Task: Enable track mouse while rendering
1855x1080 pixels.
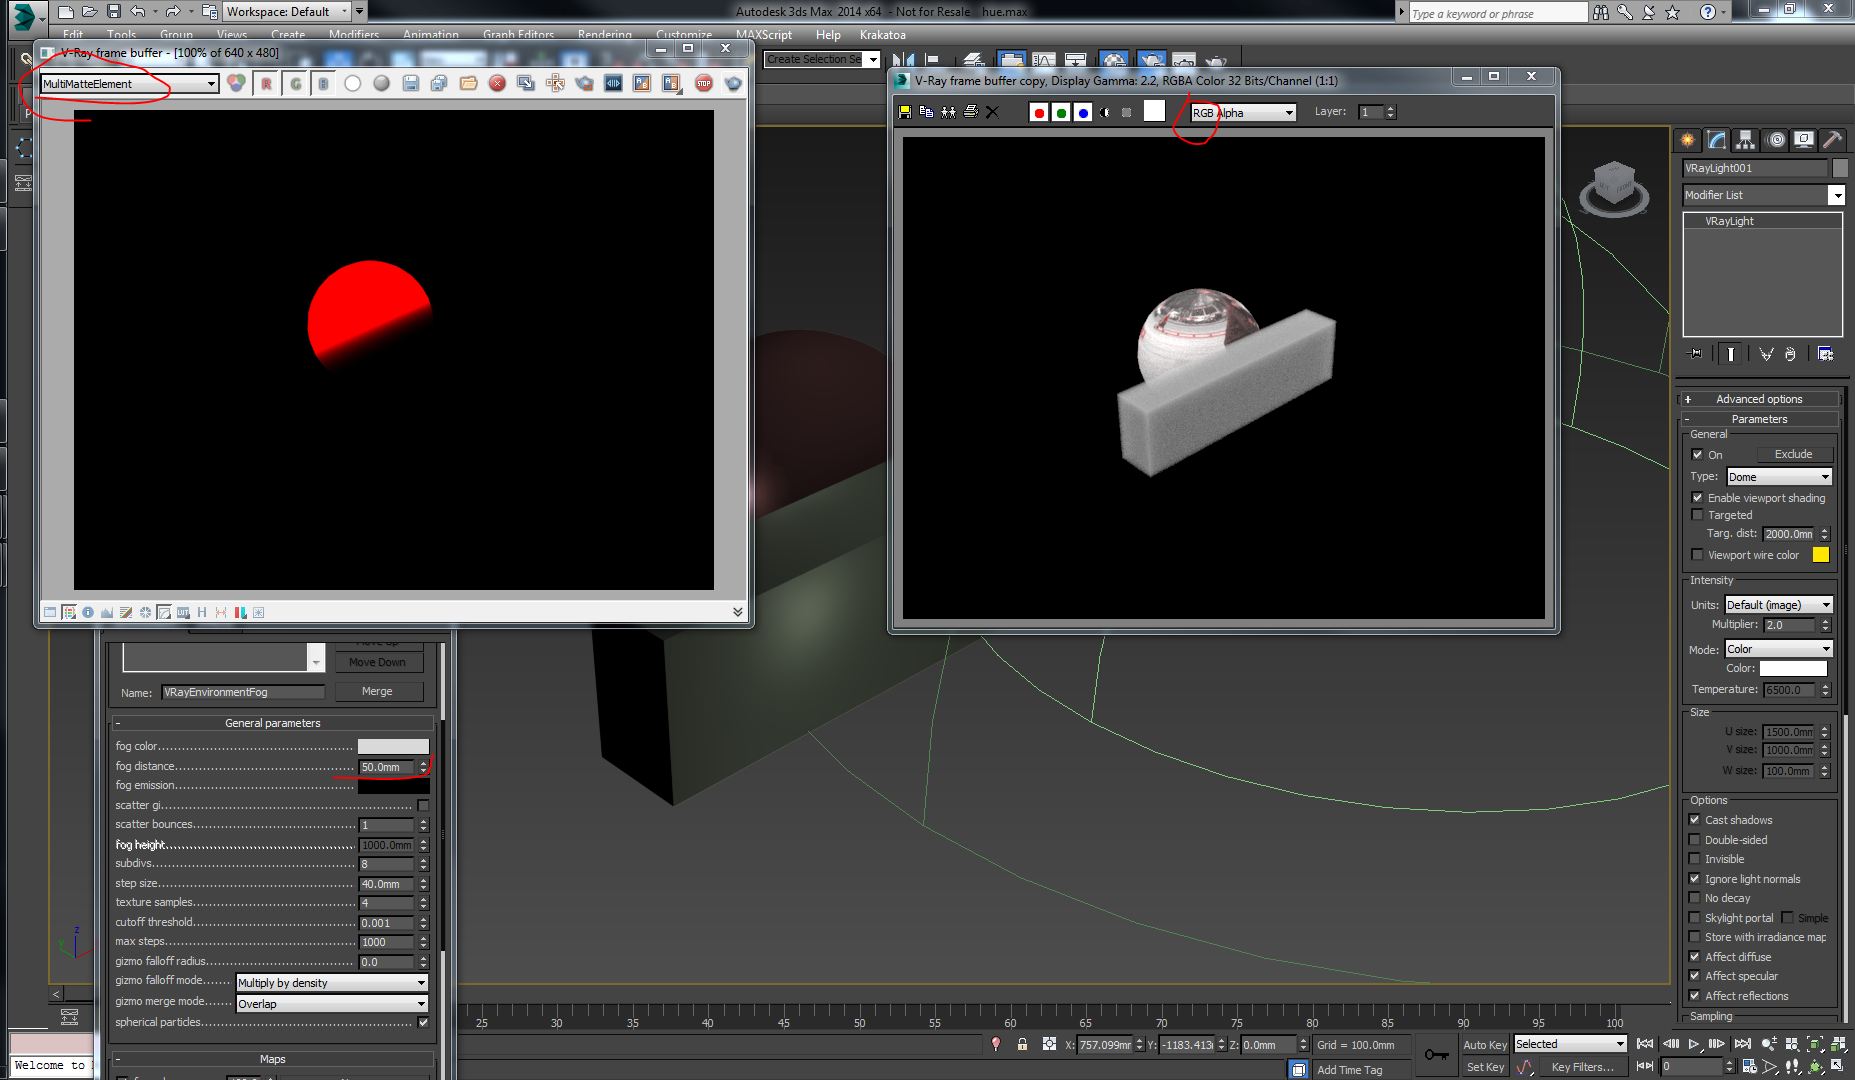Action: [555, 83]
